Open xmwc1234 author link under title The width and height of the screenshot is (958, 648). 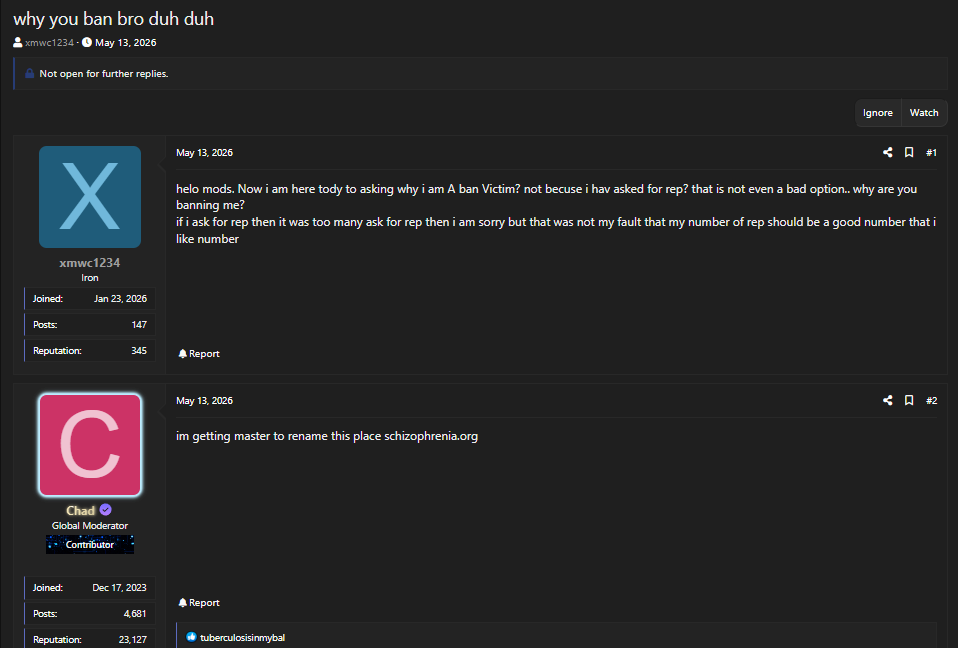(x=49, y=42)
